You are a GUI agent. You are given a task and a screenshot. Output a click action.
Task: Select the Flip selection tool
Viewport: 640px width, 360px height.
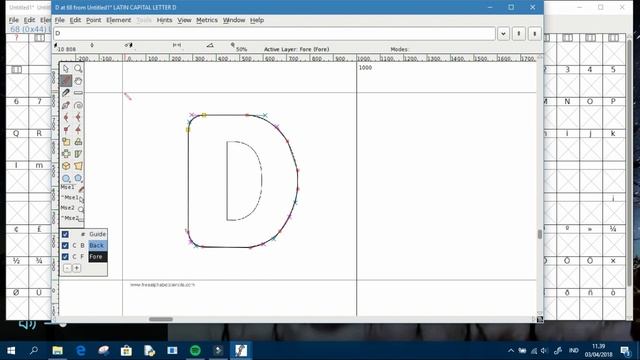point(66,154)
